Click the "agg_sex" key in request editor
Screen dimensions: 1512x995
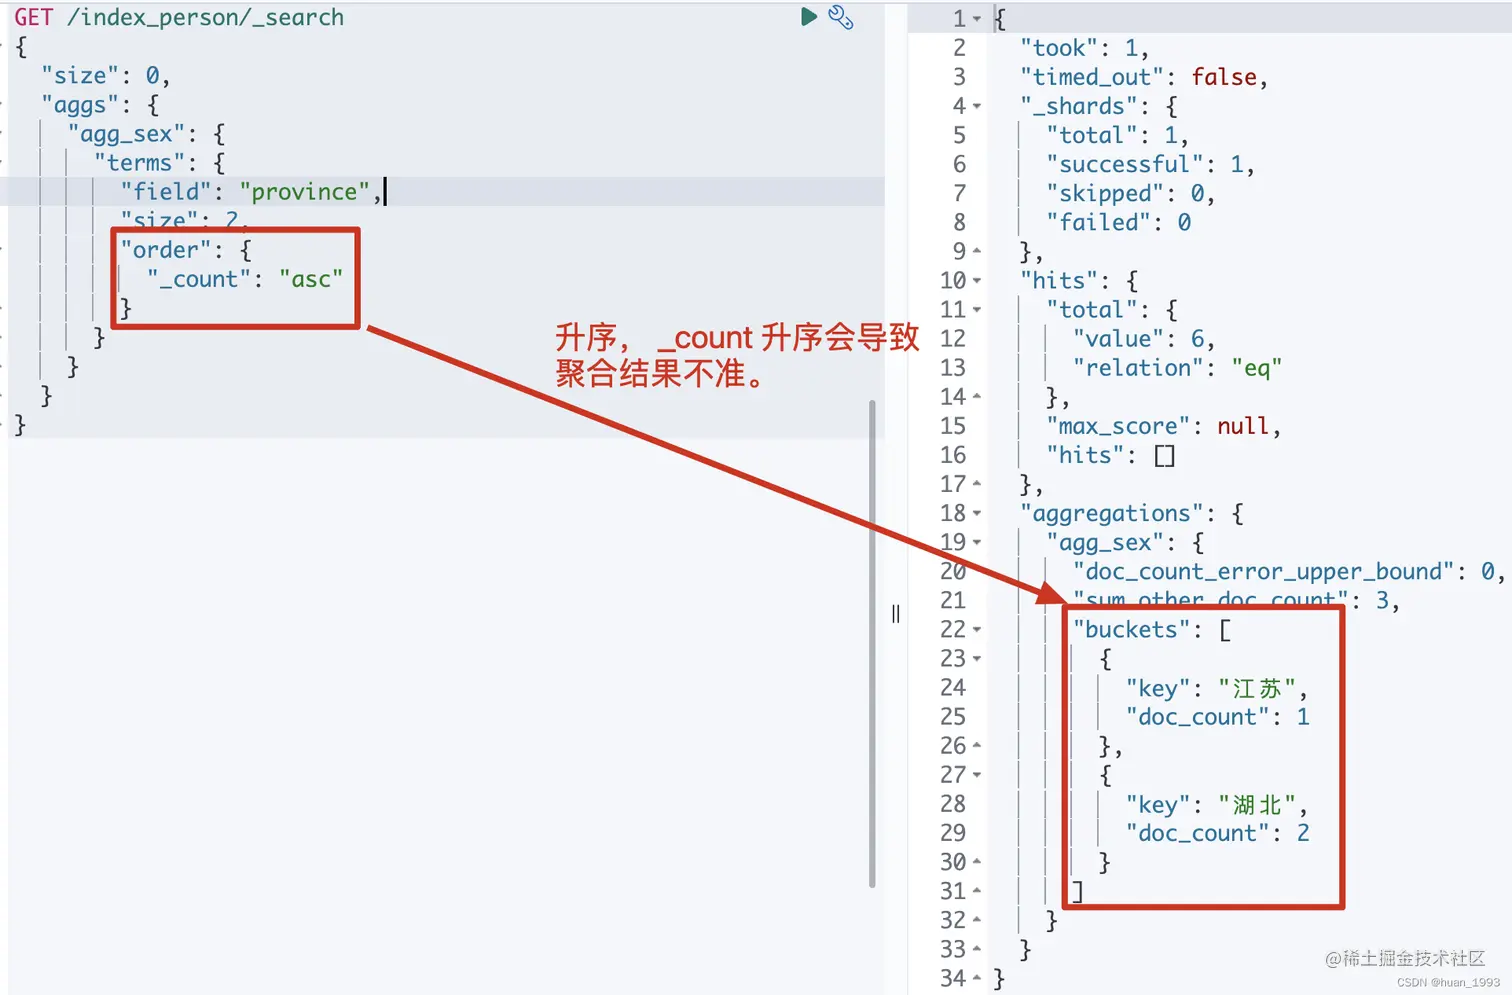click(126, 134)
